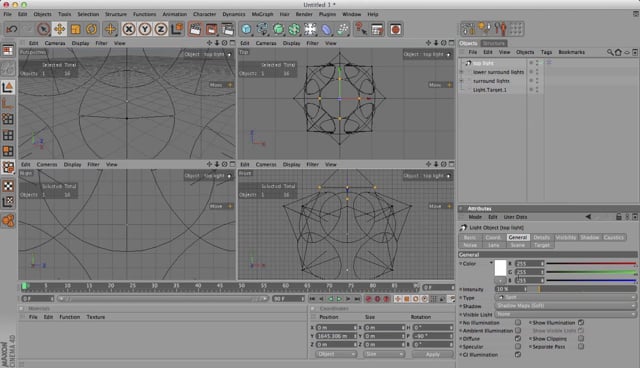
Task: Open the Shadow tab in Attributes
Action: [589, 237]
